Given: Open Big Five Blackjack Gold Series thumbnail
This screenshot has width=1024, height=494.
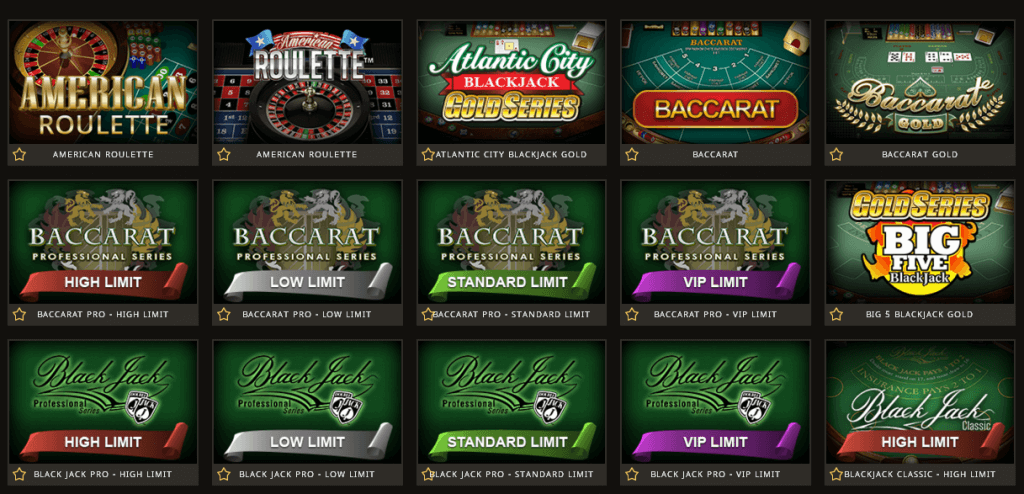Looking at the screenshot, I should 920,242.
